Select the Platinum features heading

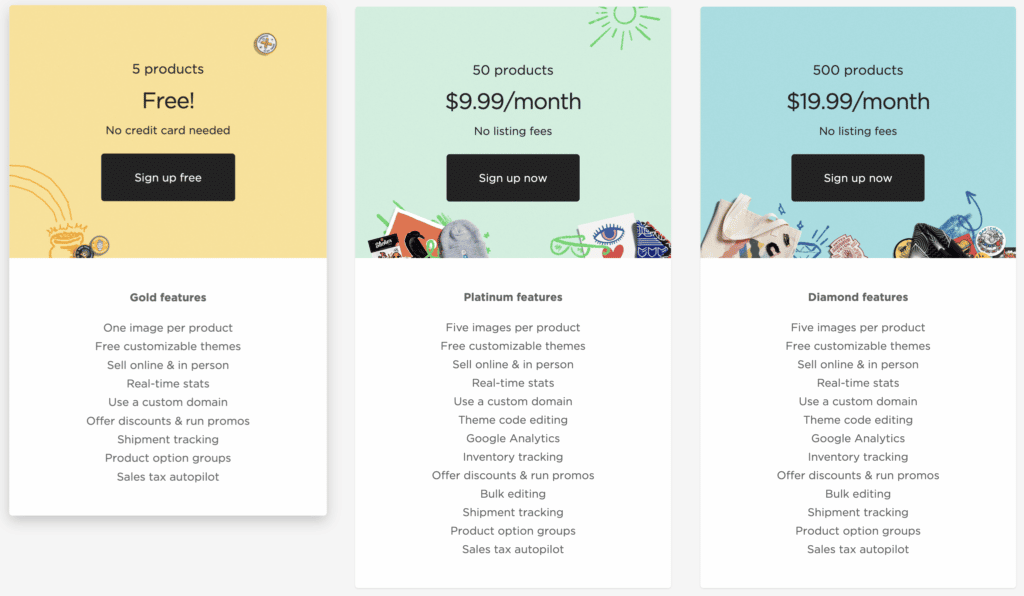tap(513, 297)
